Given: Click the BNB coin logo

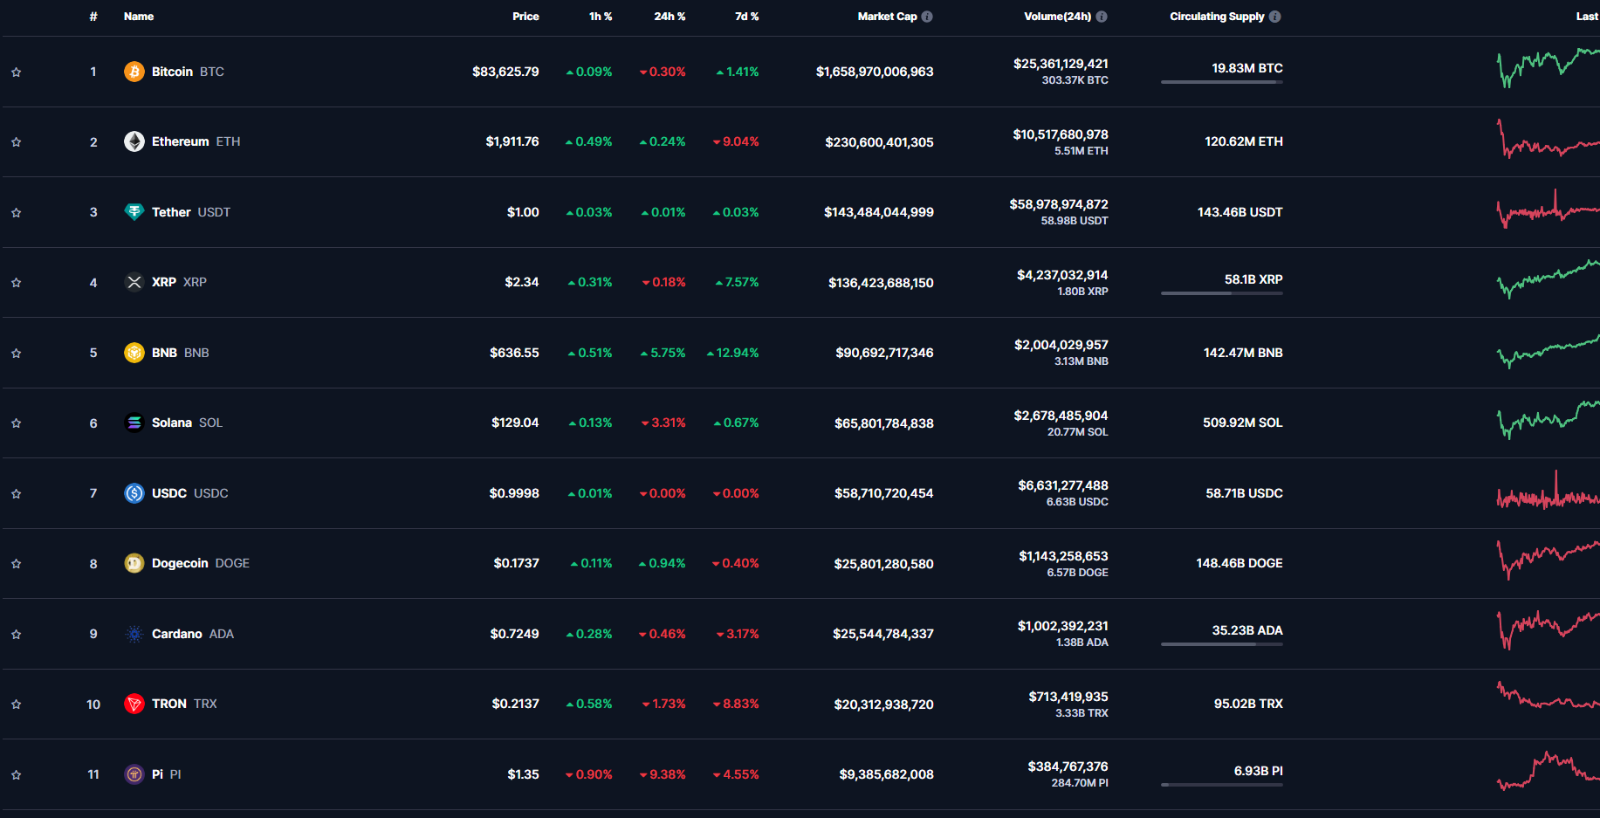Looking at the screenshot, I should tap(134, 353).
